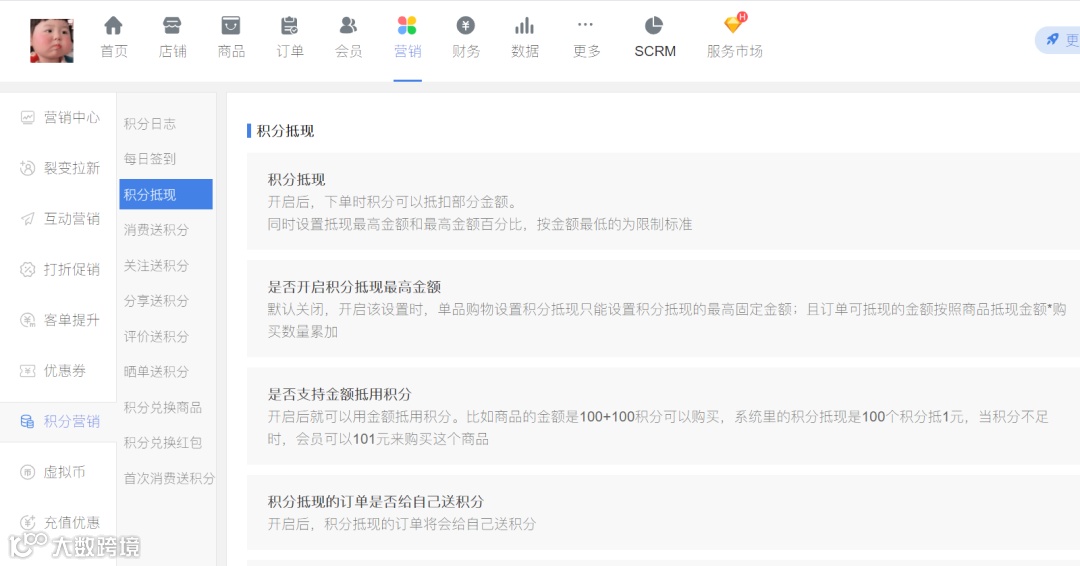Image resolution: width=1080 pixels, height=566 pixels.
Task: Select the 数据 data chart icon
Action: coord(524,26)
